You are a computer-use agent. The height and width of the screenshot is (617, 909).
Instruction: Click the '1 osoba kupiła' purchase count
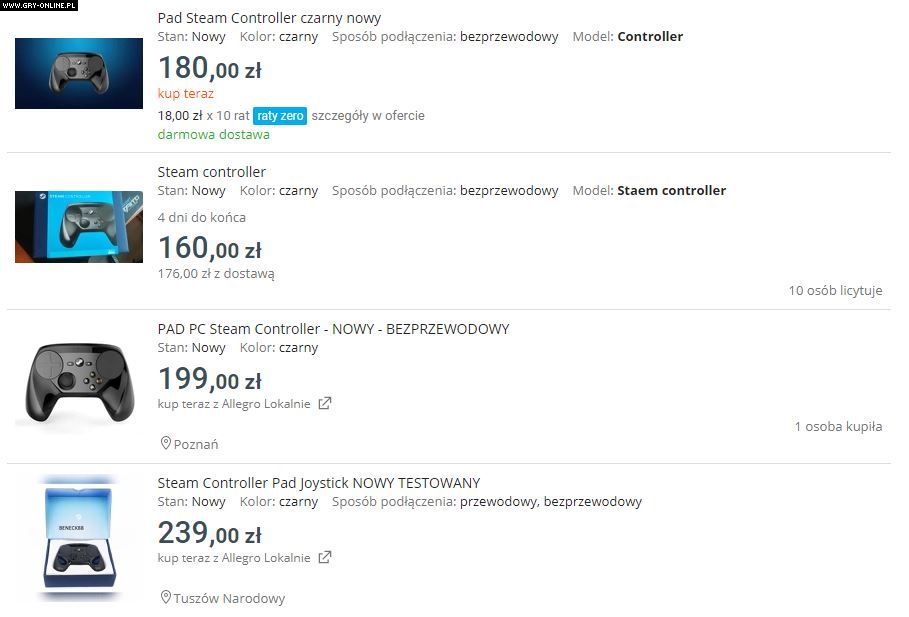(838, 426)
